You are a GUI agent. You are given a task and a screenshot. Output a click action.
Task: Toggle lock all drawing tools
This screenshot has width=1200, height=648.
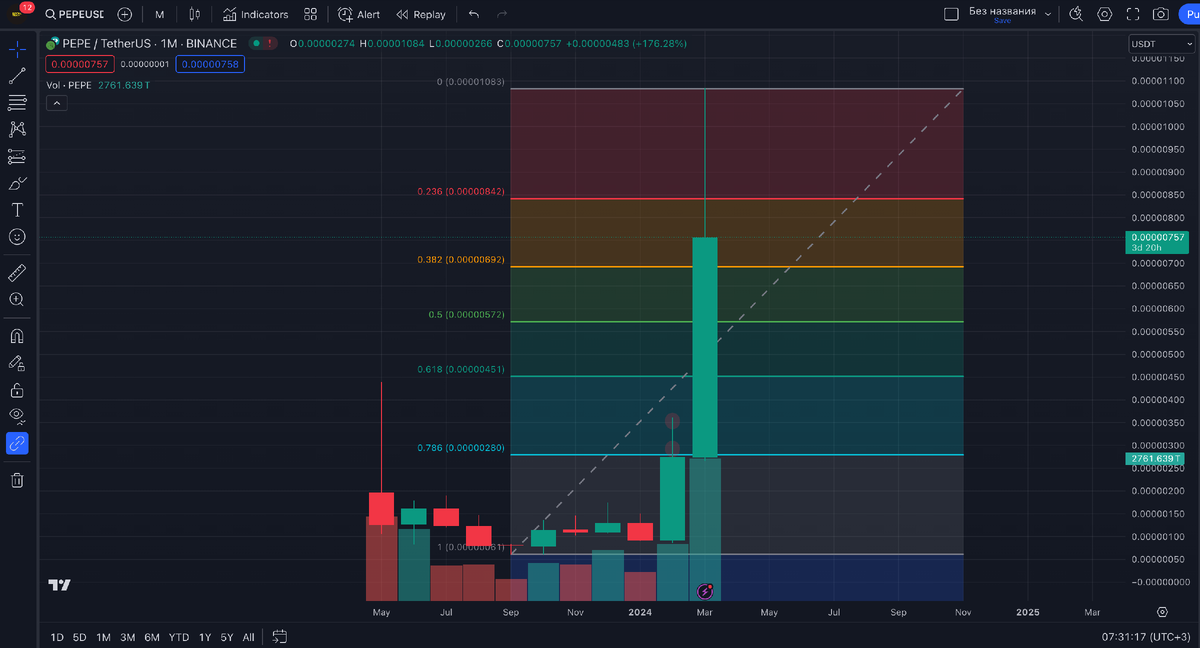(x=17, y=390)
